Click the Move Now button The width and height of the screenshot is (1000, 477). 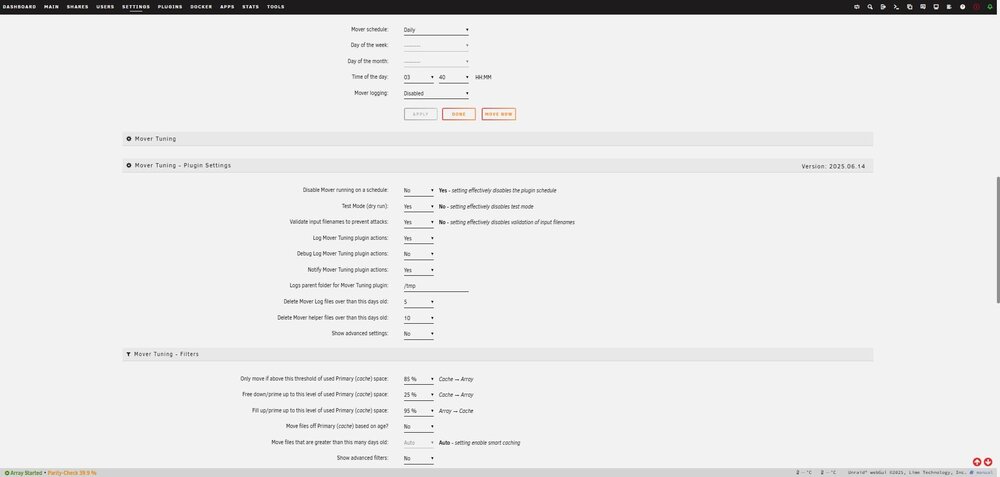pos(499,114)
